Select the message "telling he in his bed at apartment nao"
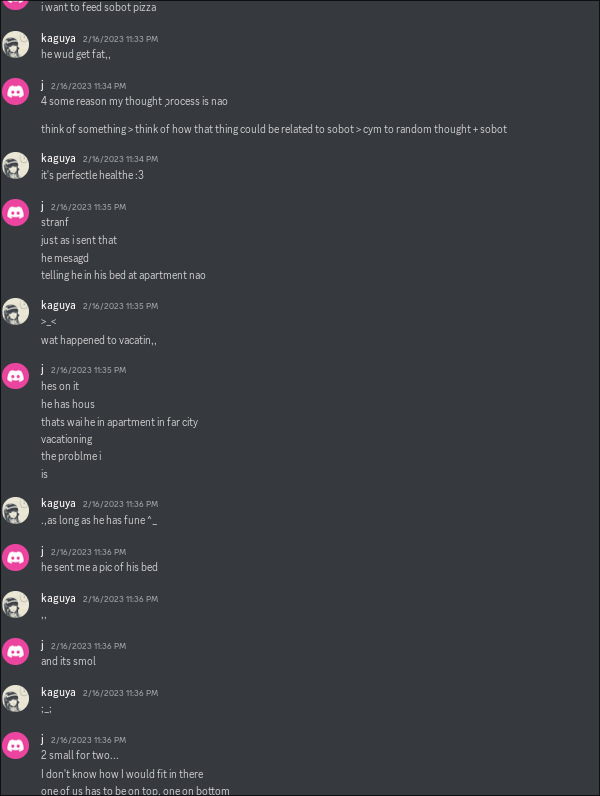The height and width of the screenshot is (796, 600). (x=123, y=275)
